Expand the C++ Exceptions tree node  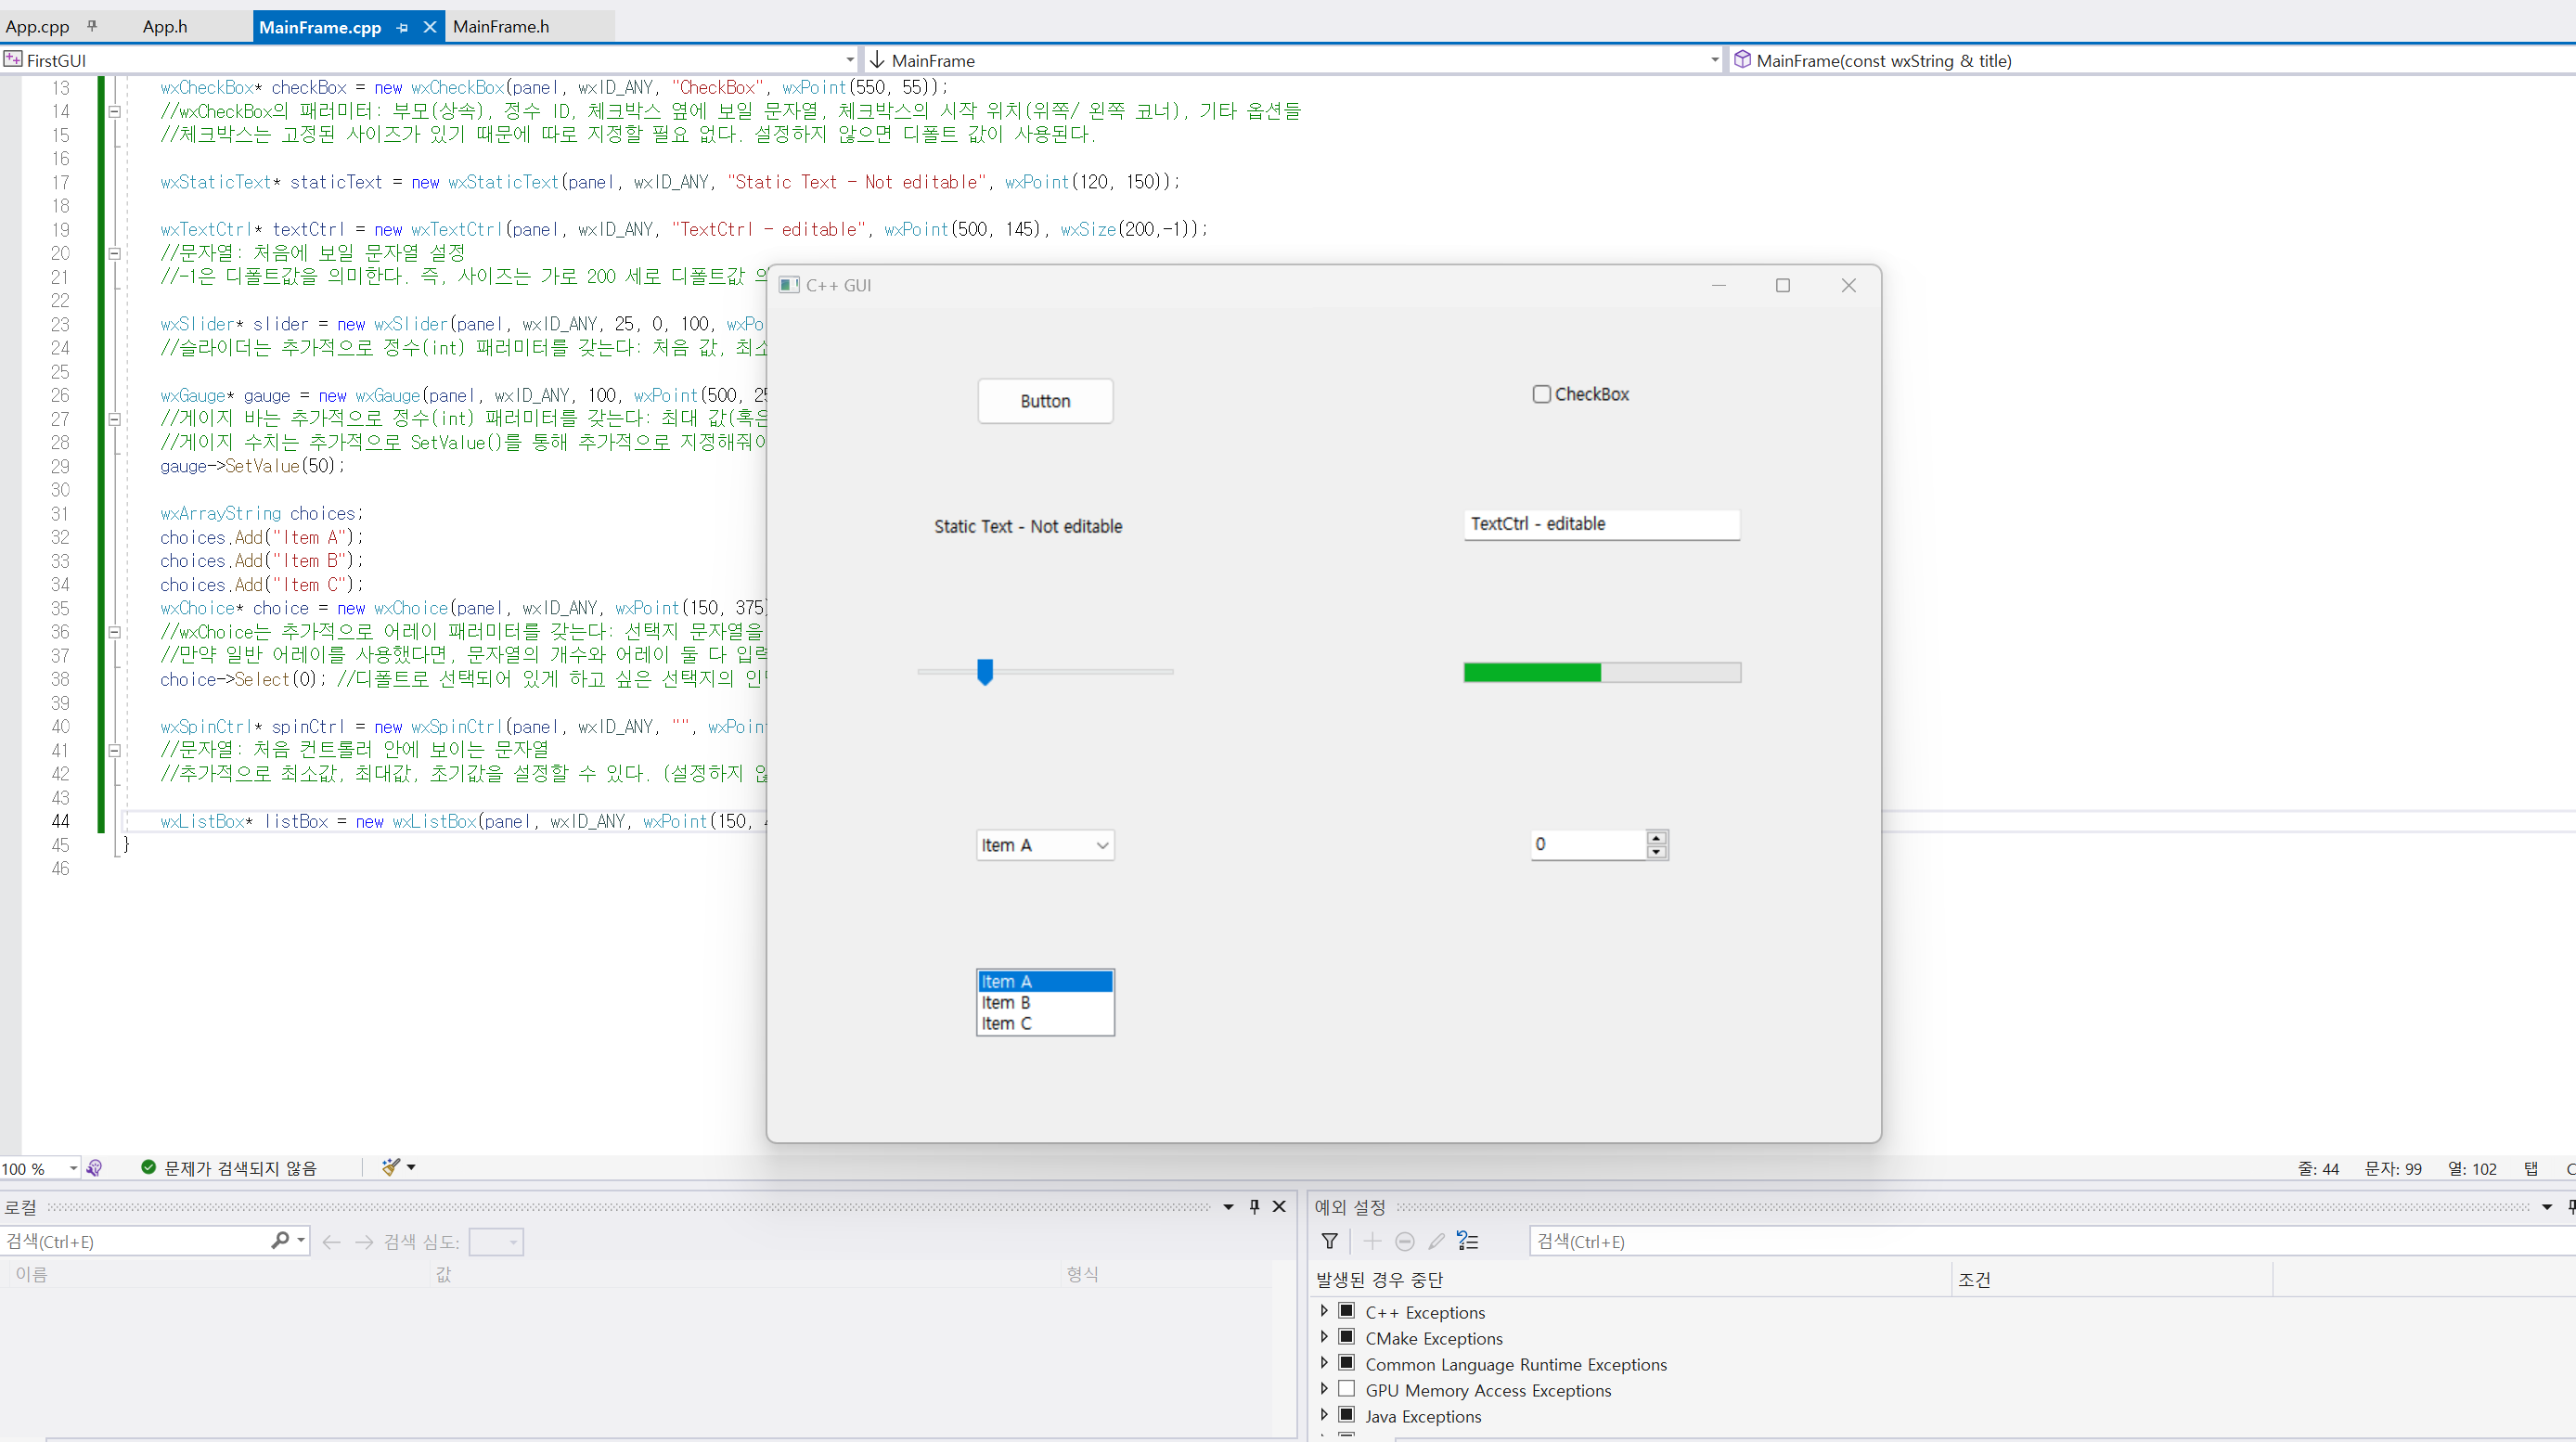click(1324, 1311)
